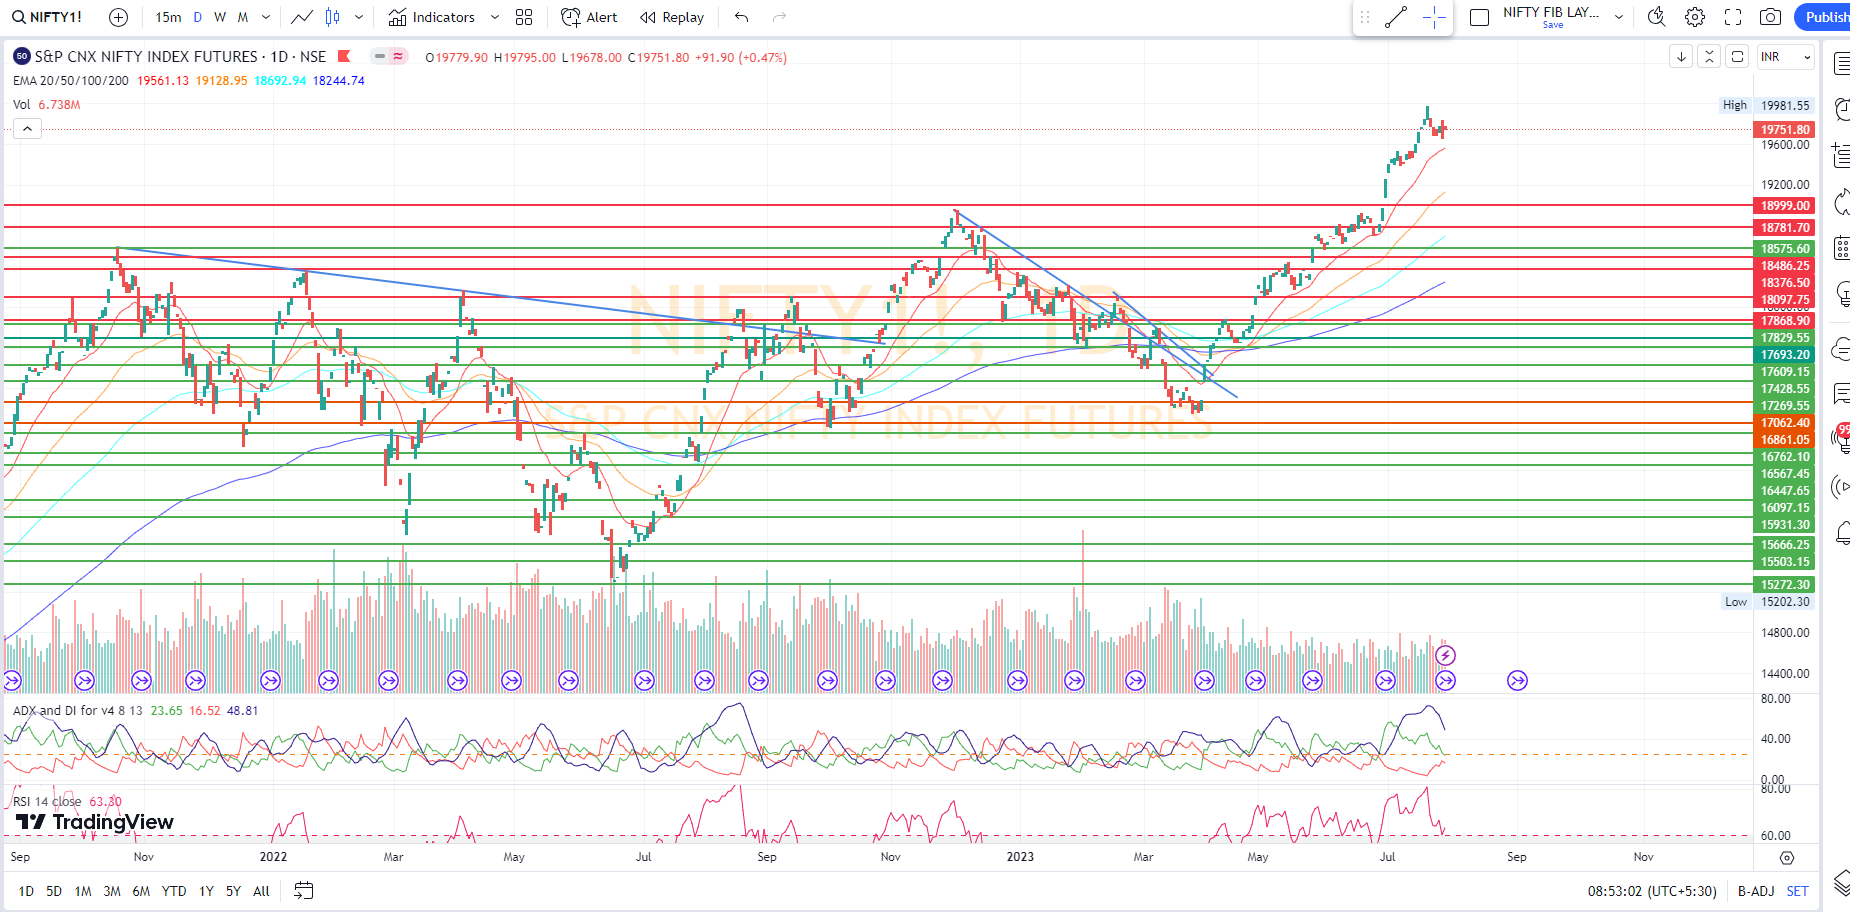Open the calculator panel icon in the sidebar

coord(1840,247)
